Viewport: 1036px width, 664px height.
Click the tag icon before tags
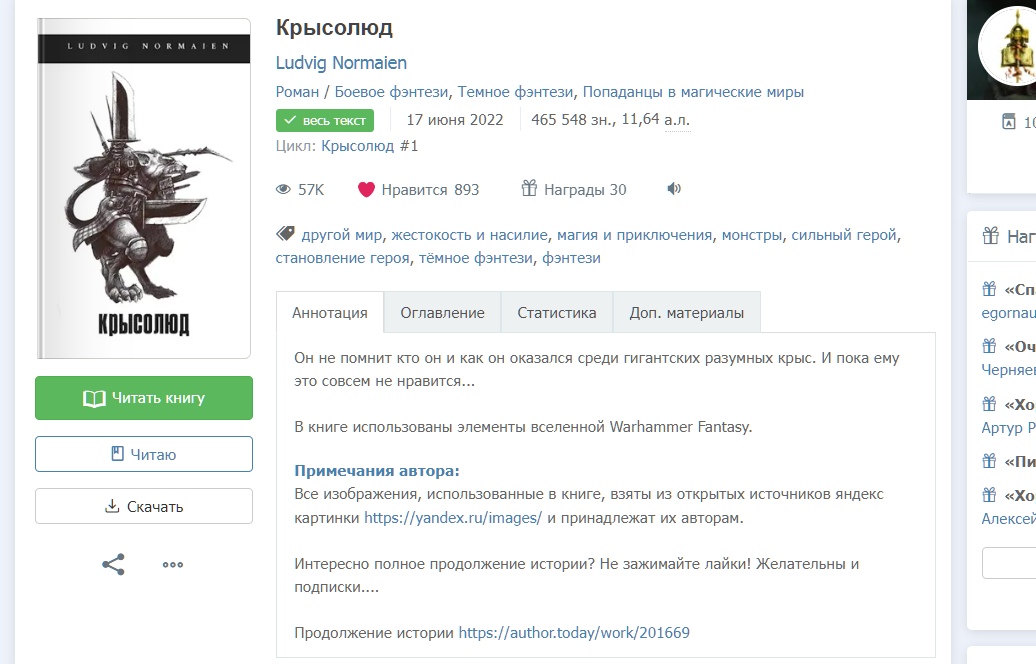coord(285,235)
